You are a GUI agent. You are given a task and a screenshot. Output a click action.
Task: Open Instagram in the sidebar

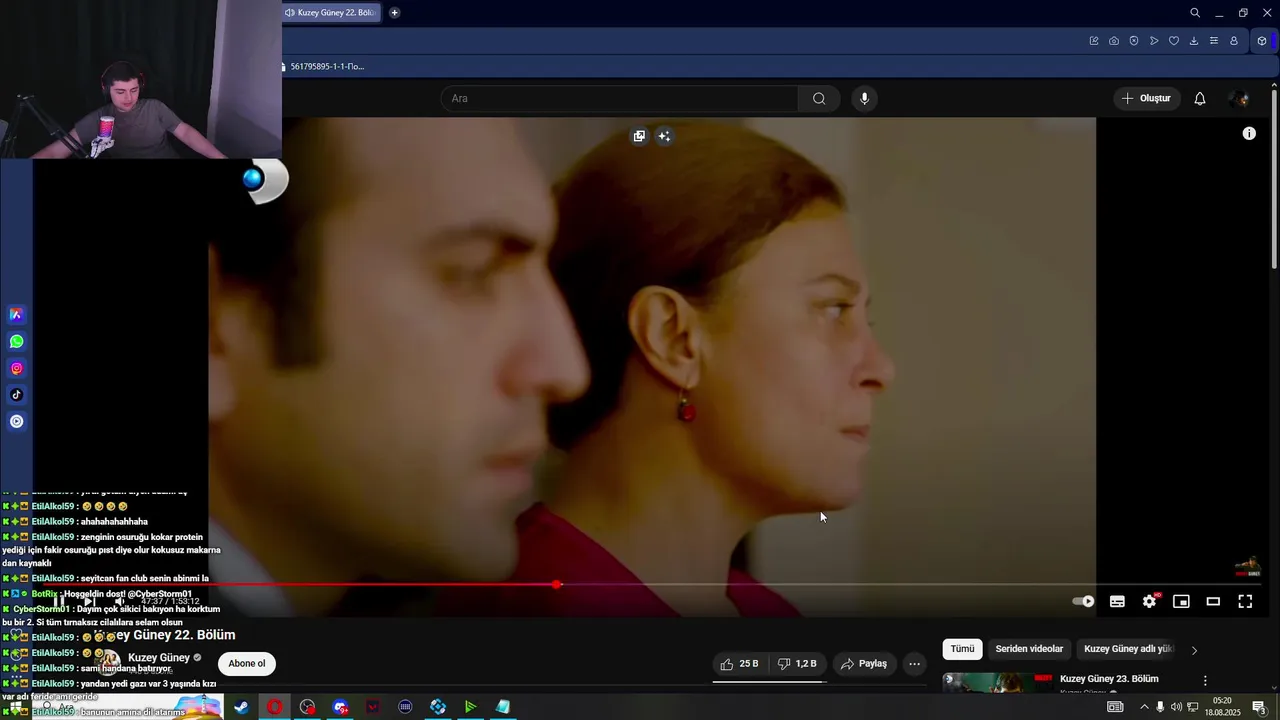tap(16, 369)
